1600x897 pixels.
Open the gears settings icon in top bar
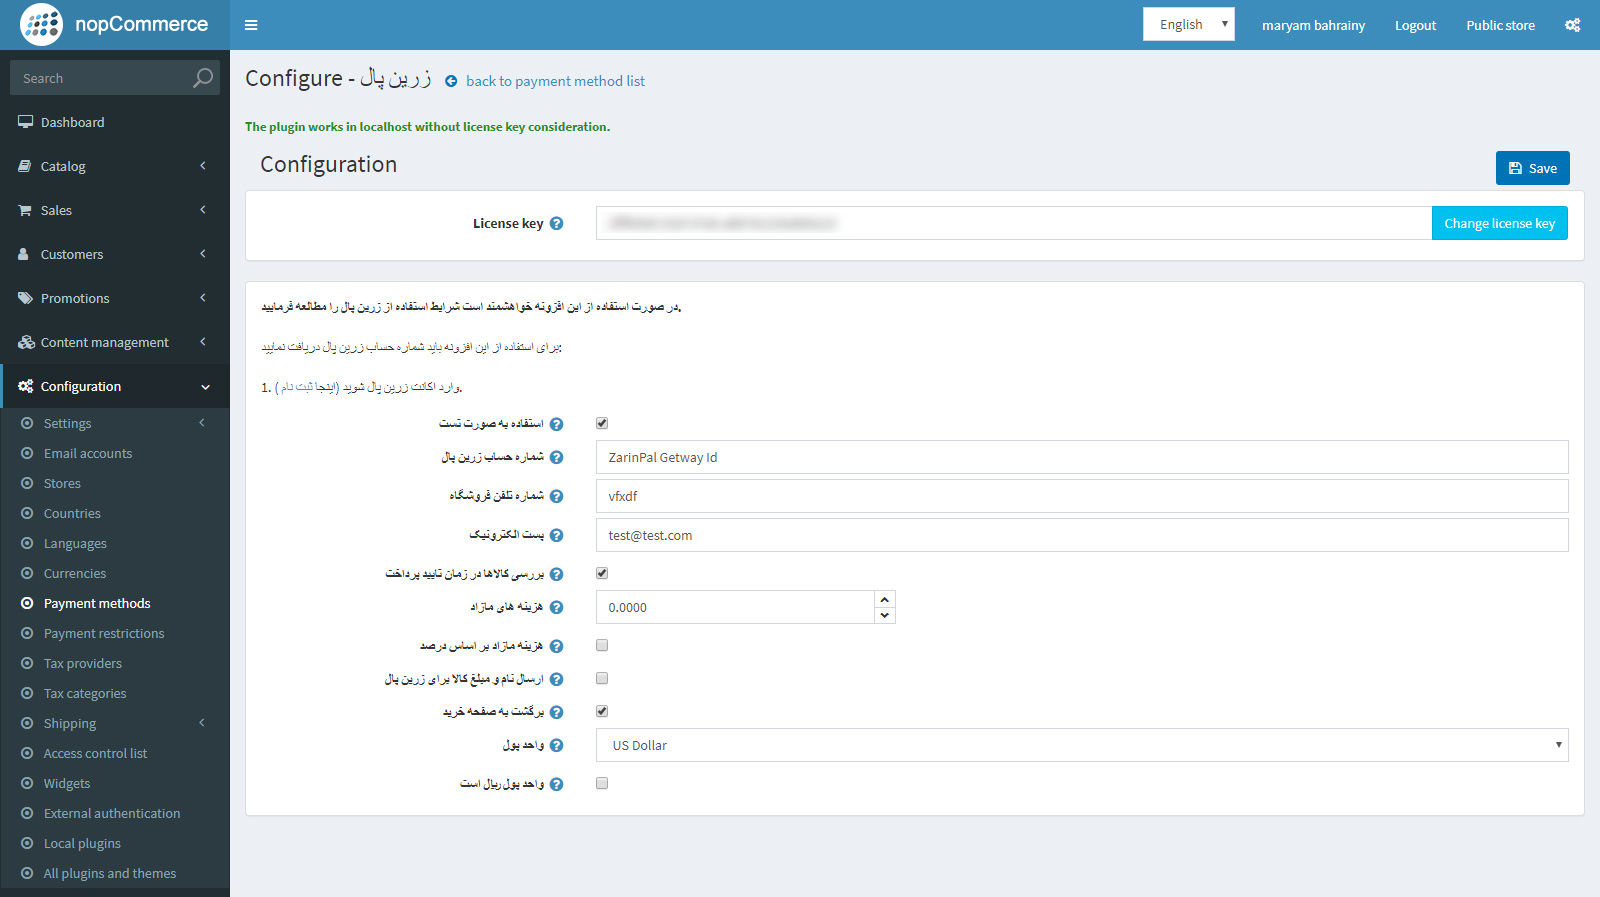pos(1572,25)
